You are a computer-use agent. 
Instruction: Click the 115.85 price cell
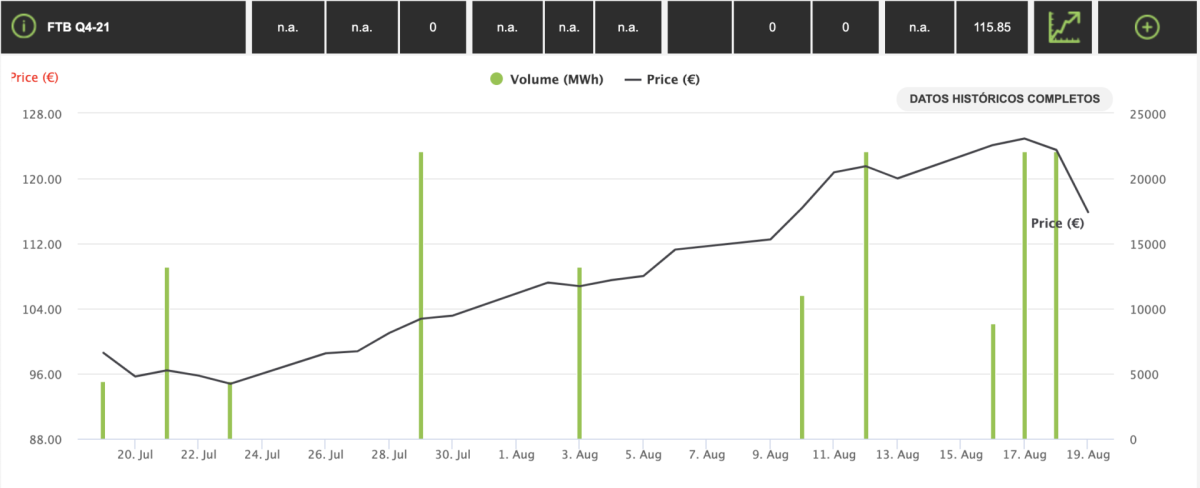pos(993,27)
